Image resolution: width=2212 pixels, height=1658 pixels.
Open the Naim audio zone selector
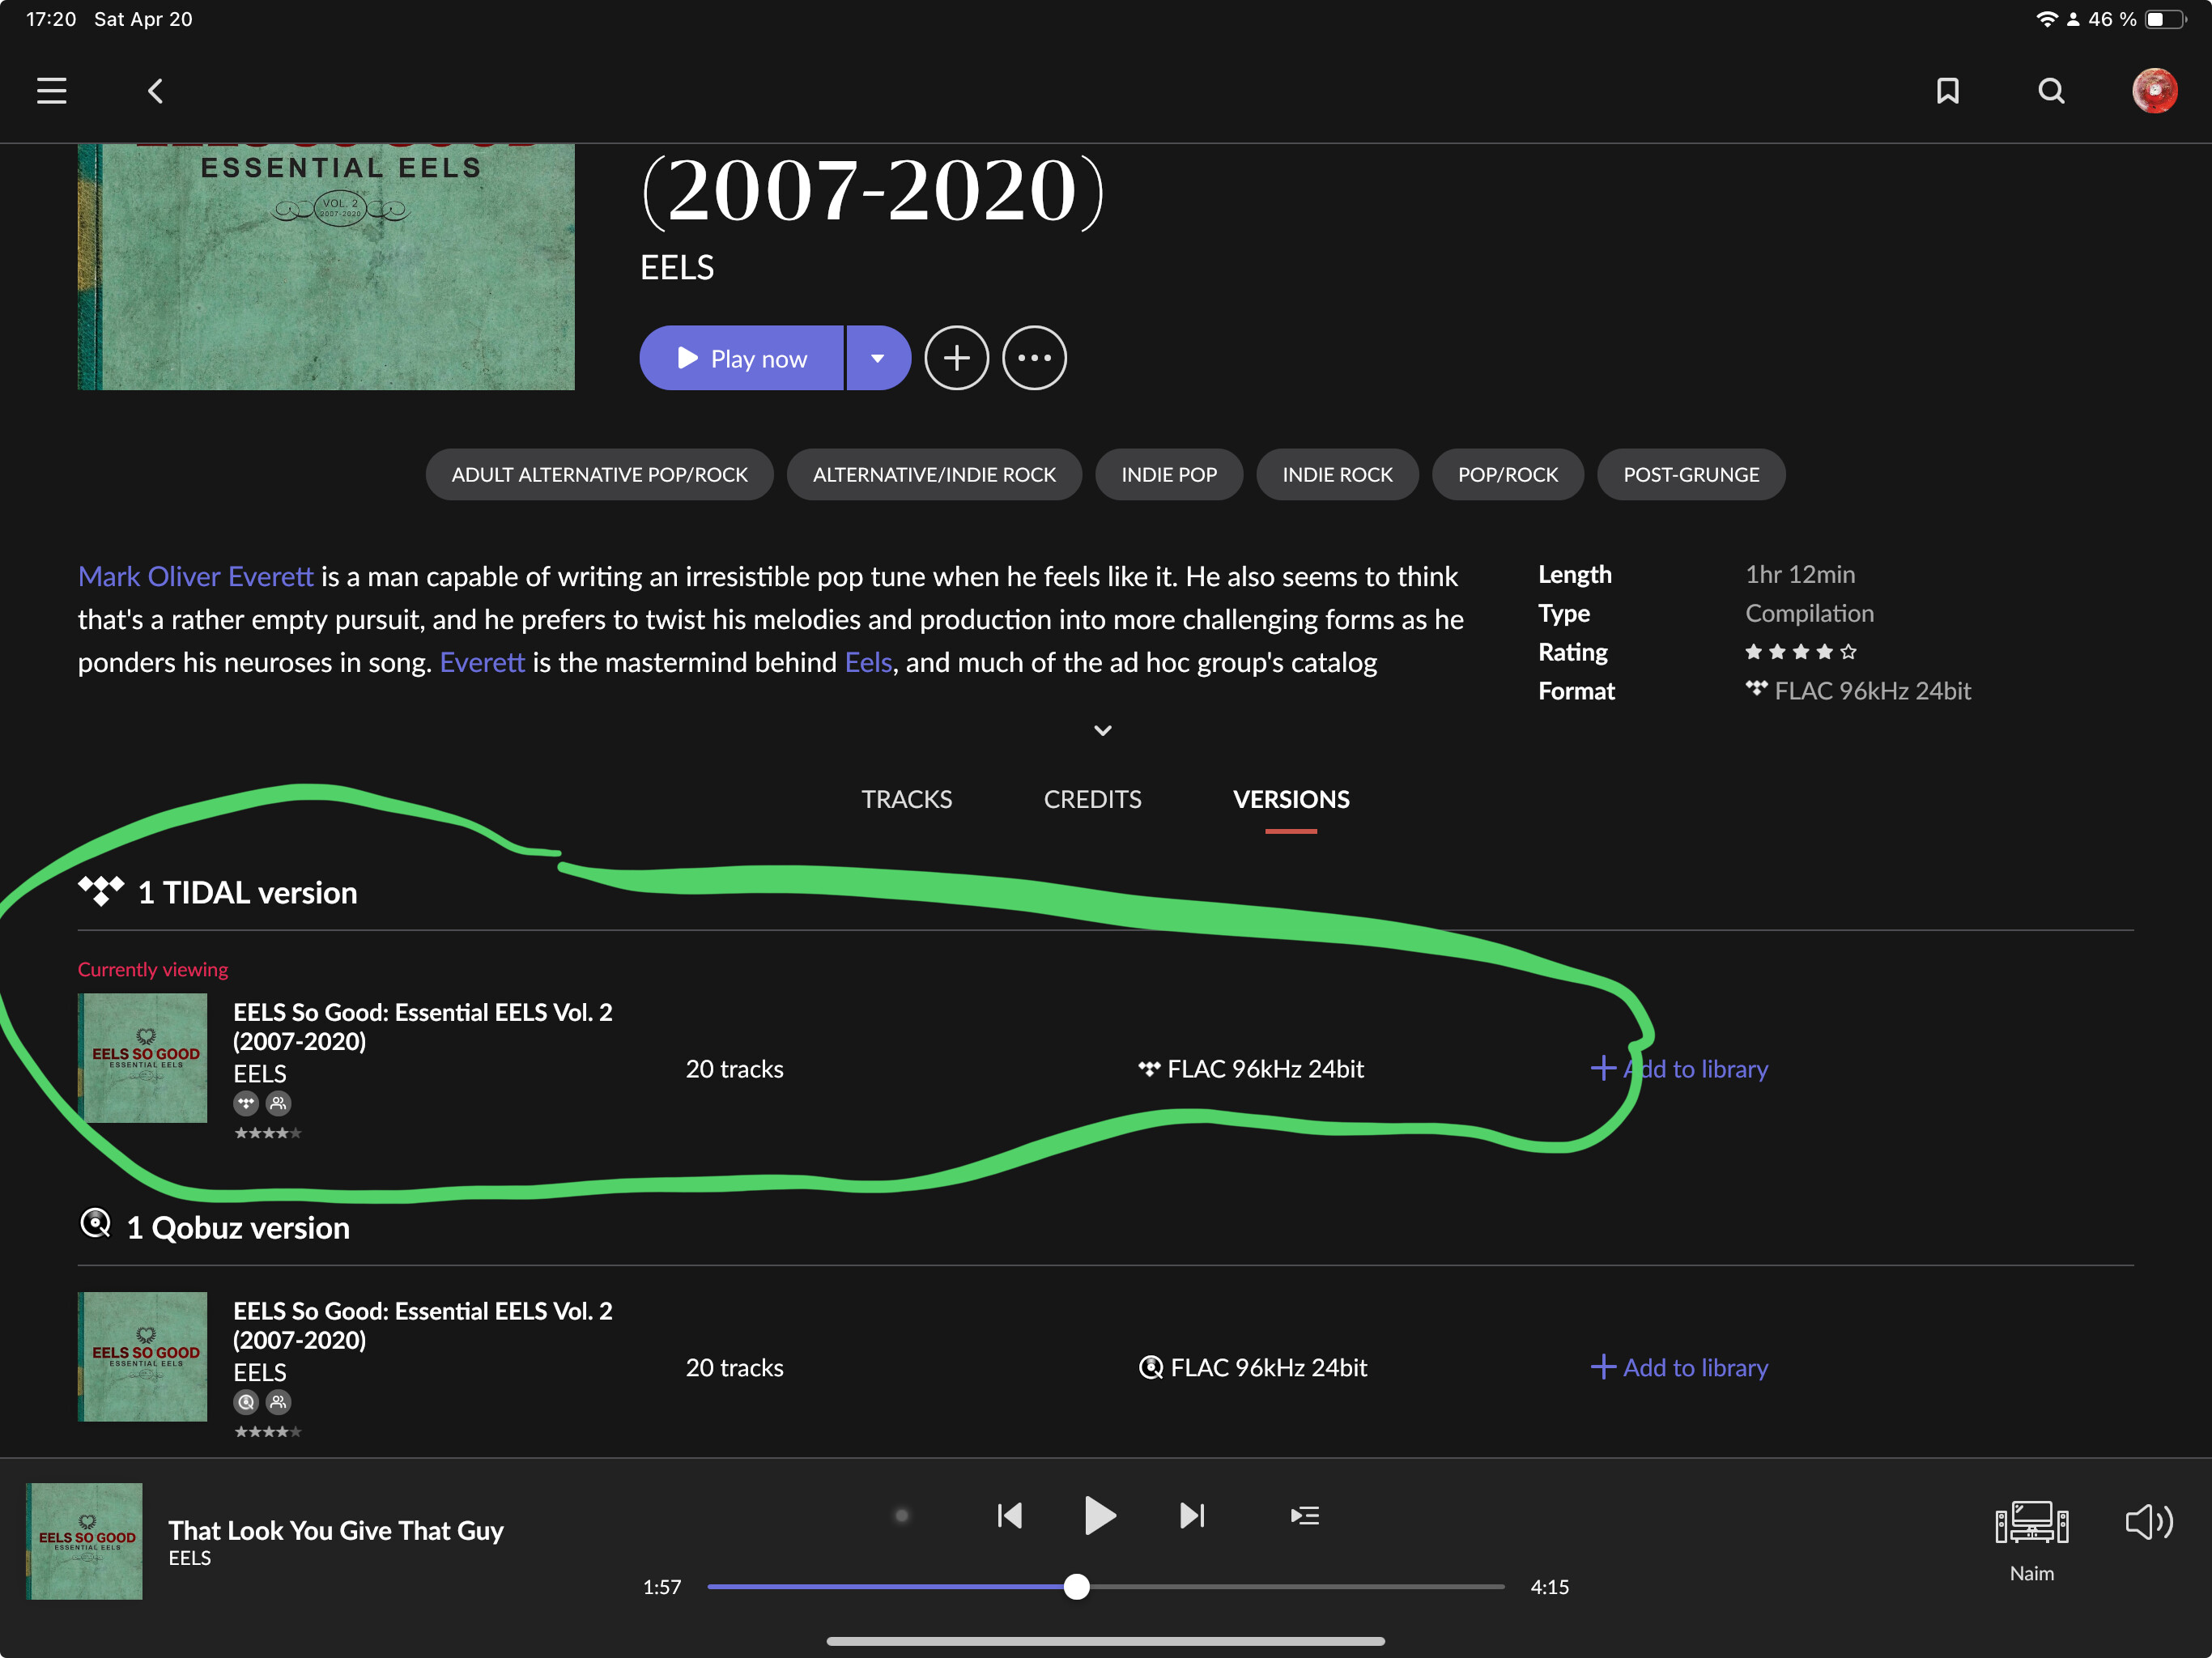2031,1540
